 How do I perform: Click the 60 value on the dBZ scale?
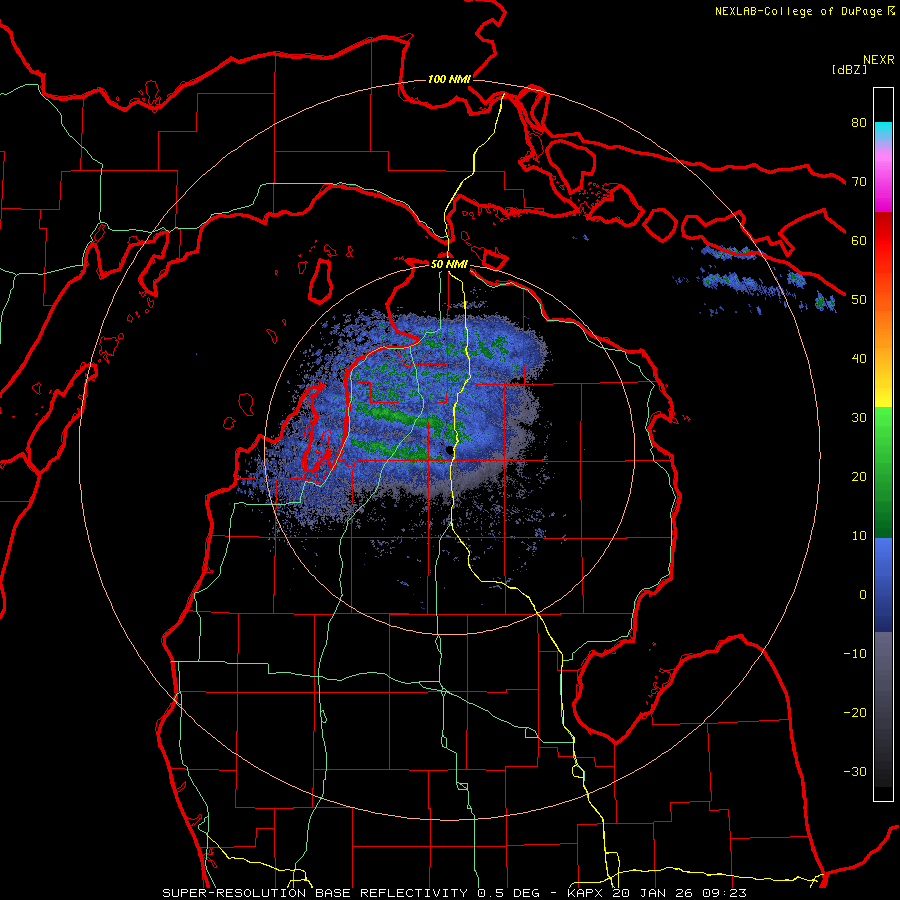click(859, 240)
